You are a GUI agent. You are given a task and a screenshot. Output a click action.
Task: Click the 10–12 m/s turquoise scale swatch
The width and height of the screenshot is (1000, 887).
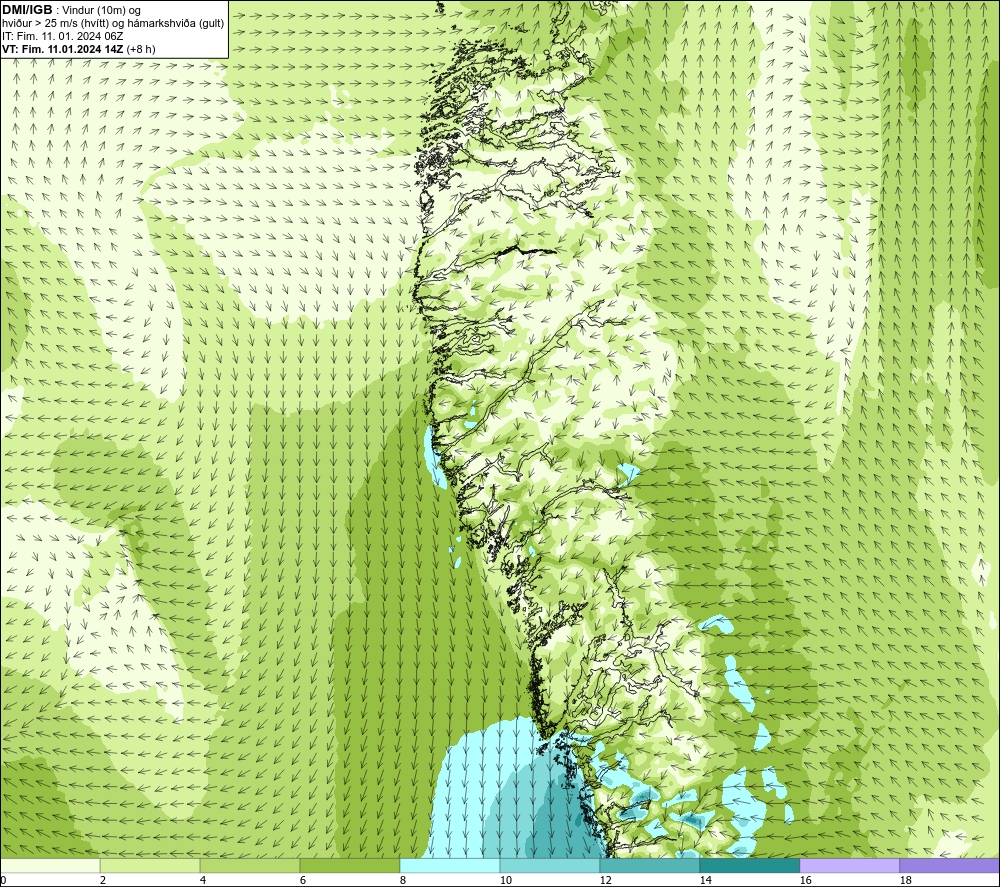550,865
